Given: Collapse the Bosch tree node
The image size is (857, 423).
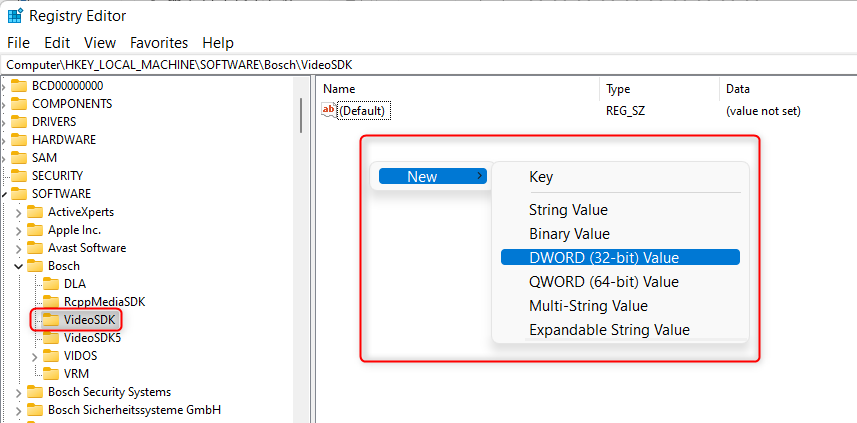Looking at the screenshot, I should (18, 266).
